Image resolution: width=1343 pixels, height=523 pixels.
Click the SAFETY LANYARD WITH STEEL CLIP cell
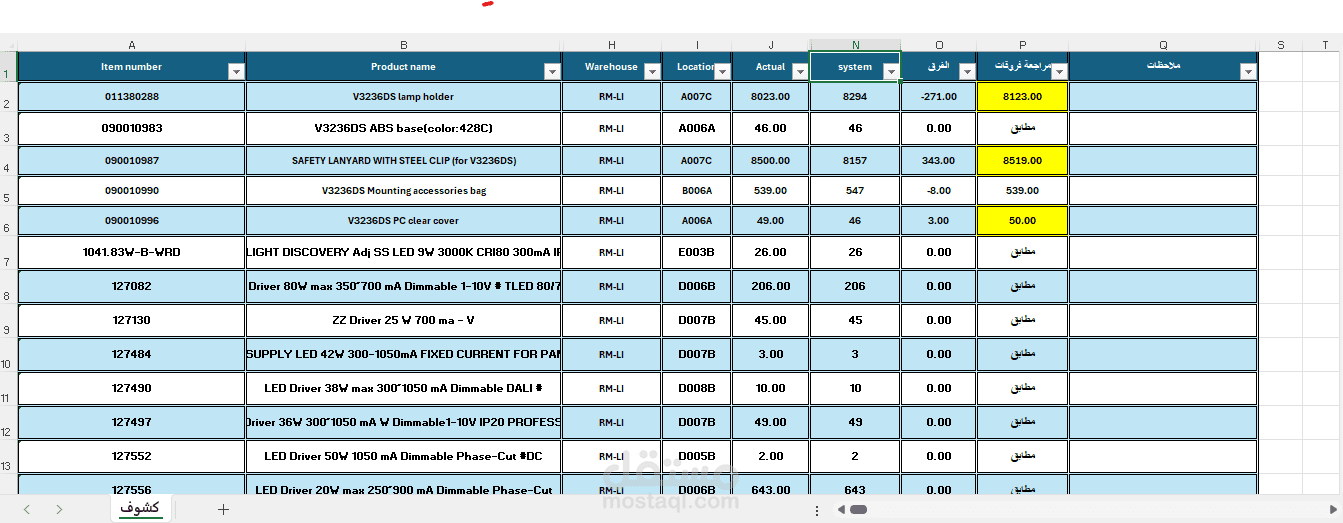click(404, 160)
